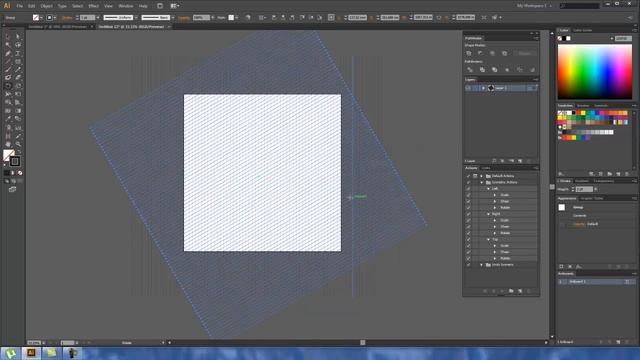
Task: Open the Effect menu
Action: [x=93, y=6]
